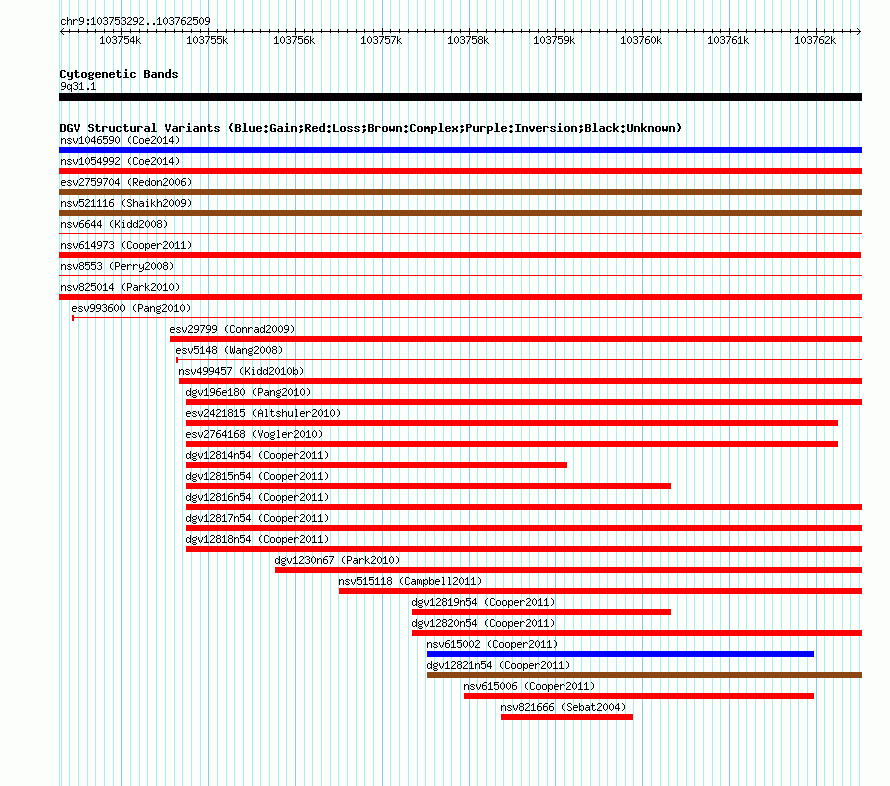Open esv29799 (Conrad2009) variant
The image size is (890, 786).
pyautogui.click(x=232, y=329)
